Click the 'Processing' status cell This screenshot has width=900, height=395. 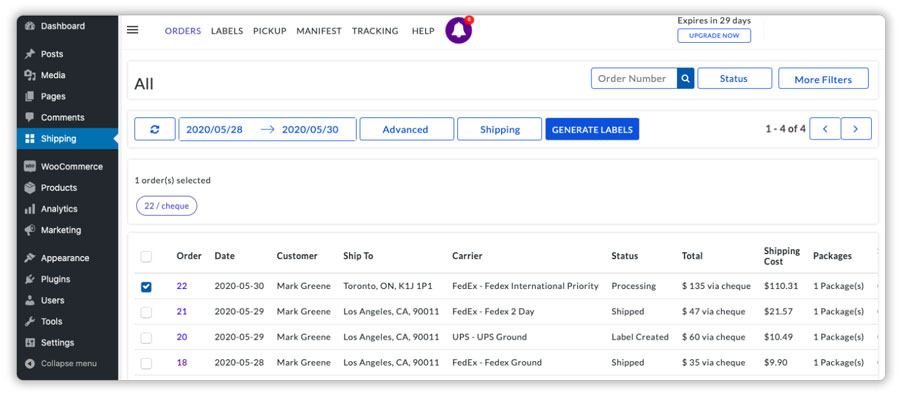634,286
